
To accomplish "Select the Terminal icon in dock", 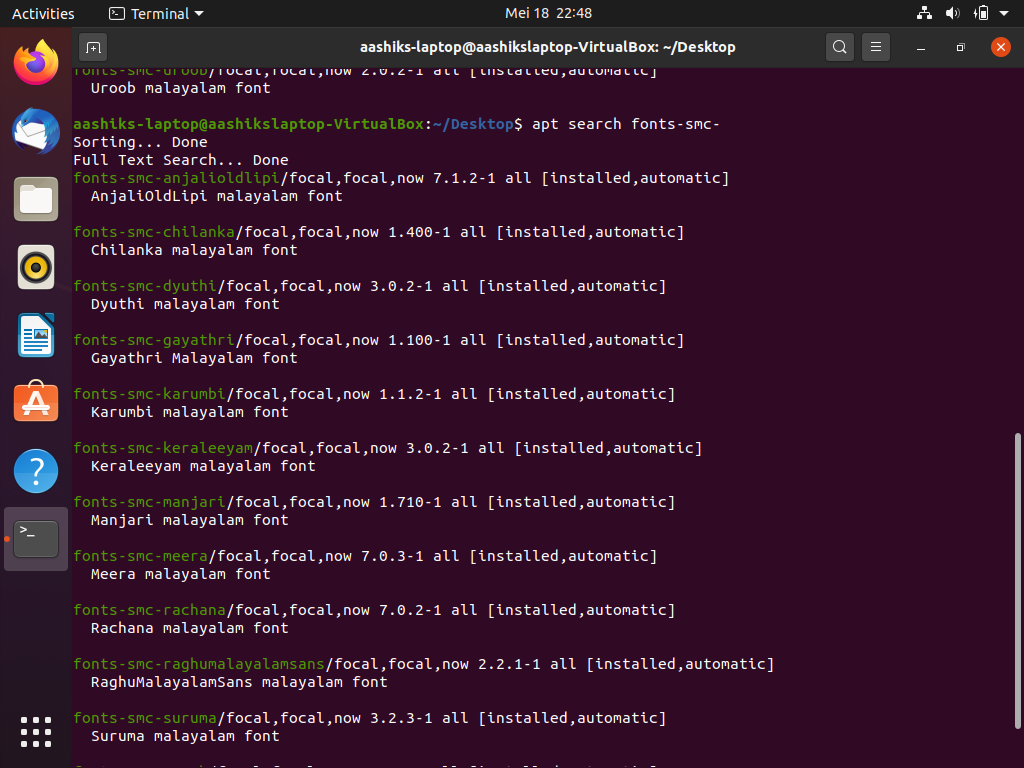I will point(36,539).
